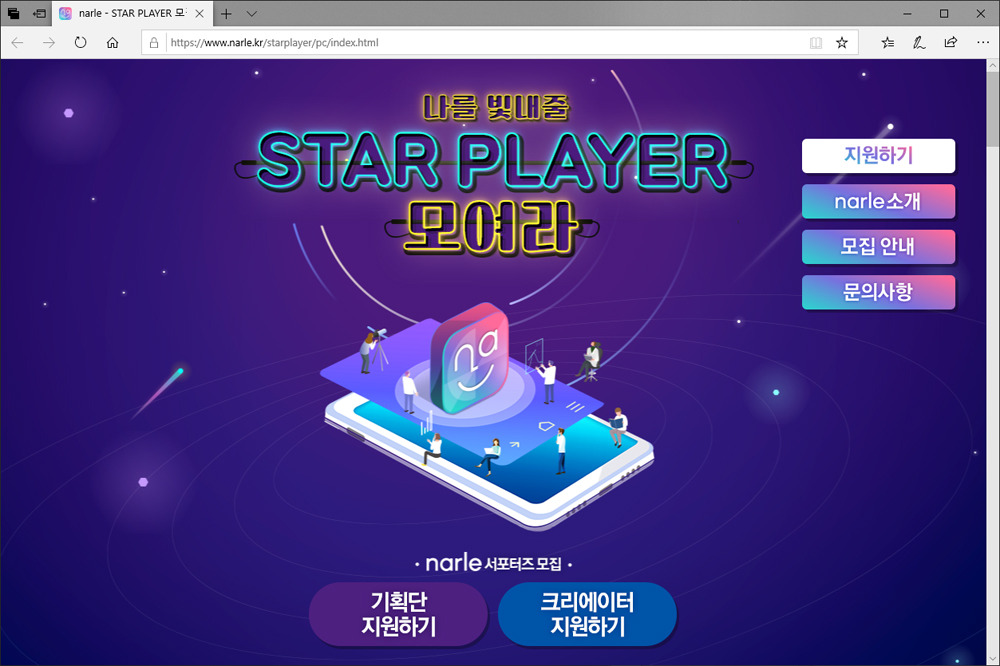
Task: Click the 기획단 지원하기 button
Action: click(399, 614)
